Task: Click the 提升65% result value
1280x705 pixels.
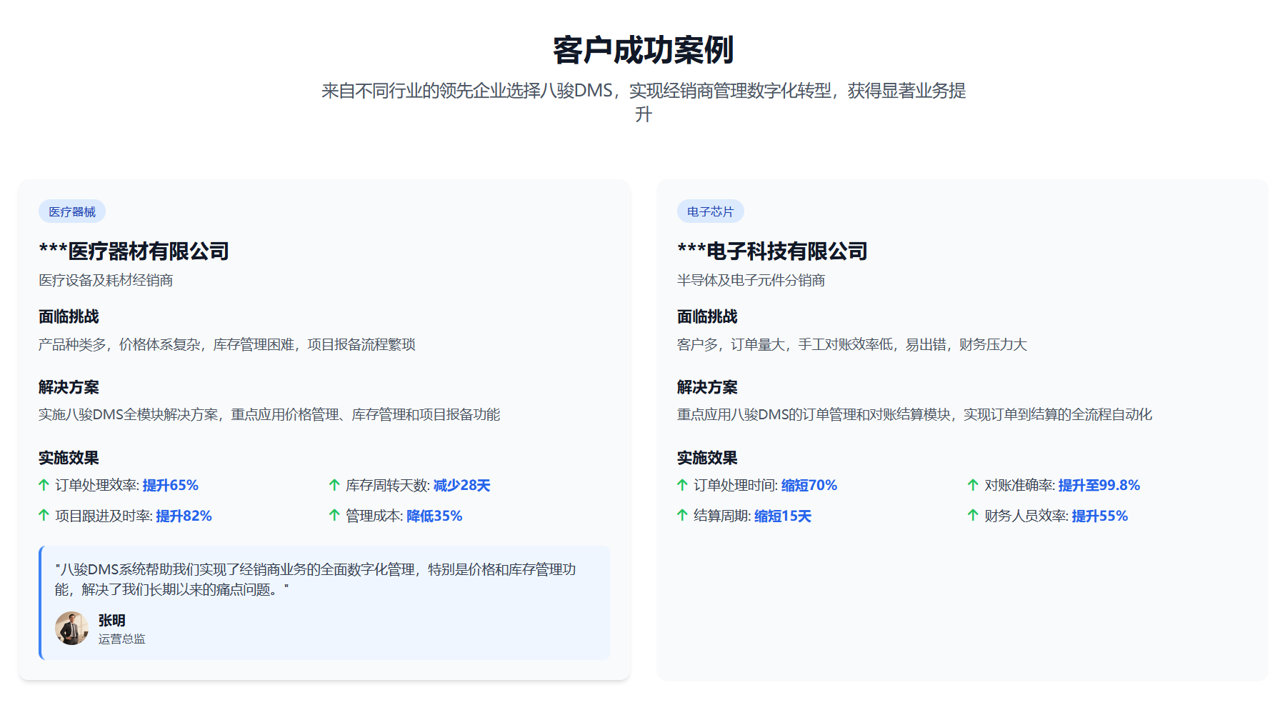Action: pyautogui.click(x=170, y=485)
